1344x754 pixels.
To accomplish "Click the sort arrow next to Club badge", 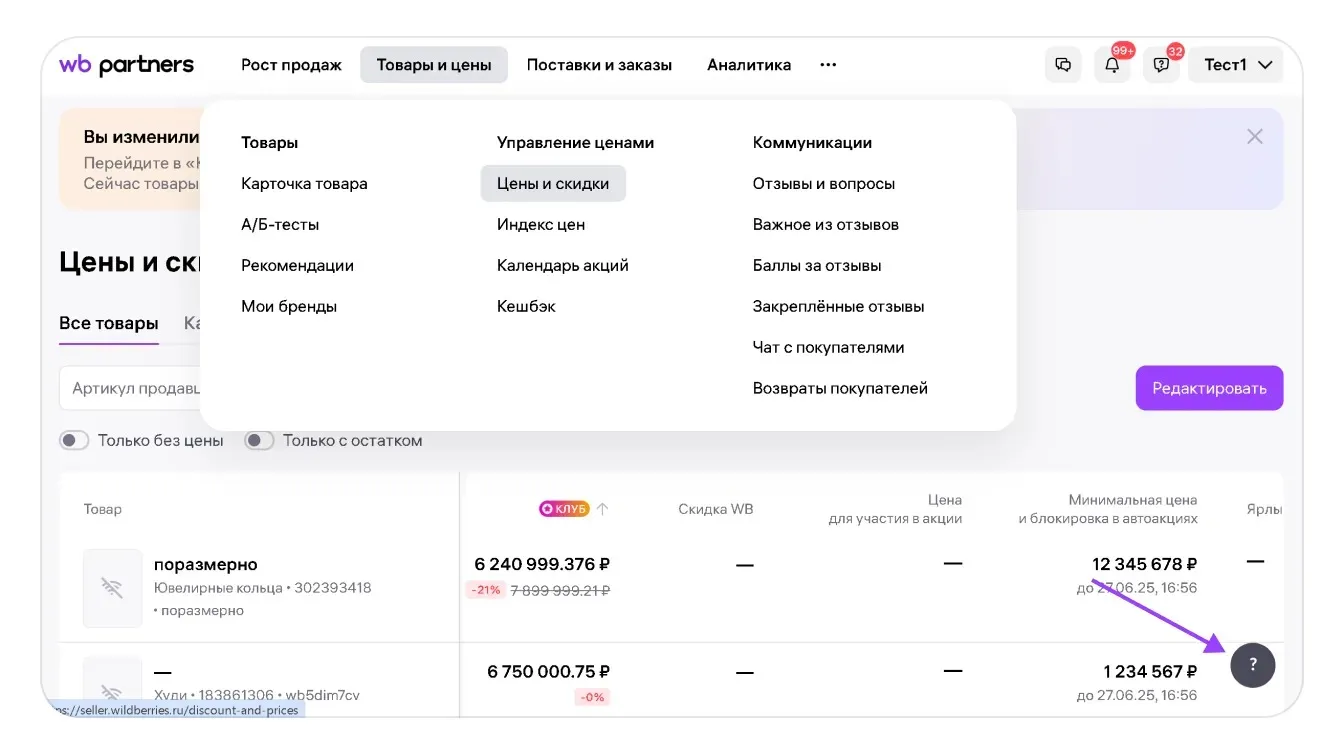I will 603,509.
